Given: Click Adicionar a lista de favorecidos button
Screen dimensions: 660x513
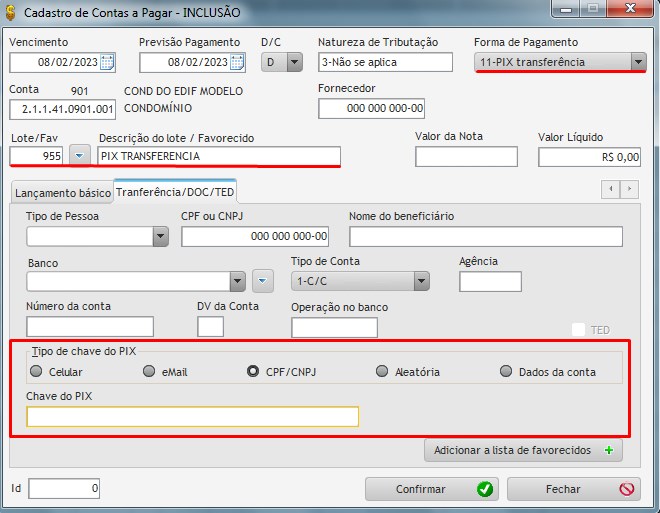Looking at the screenshot, I should click(x=523, y=450).
